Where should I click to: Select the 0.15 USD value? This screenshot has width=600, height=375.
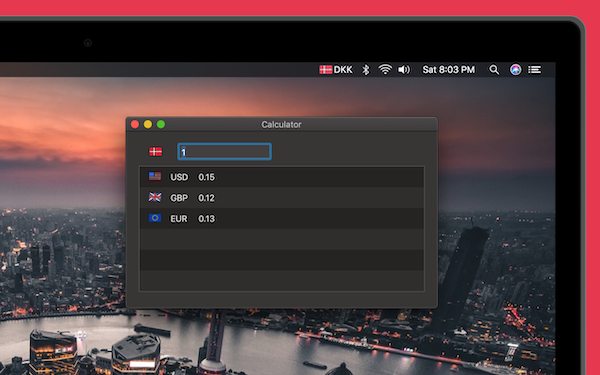click(206, 177)
